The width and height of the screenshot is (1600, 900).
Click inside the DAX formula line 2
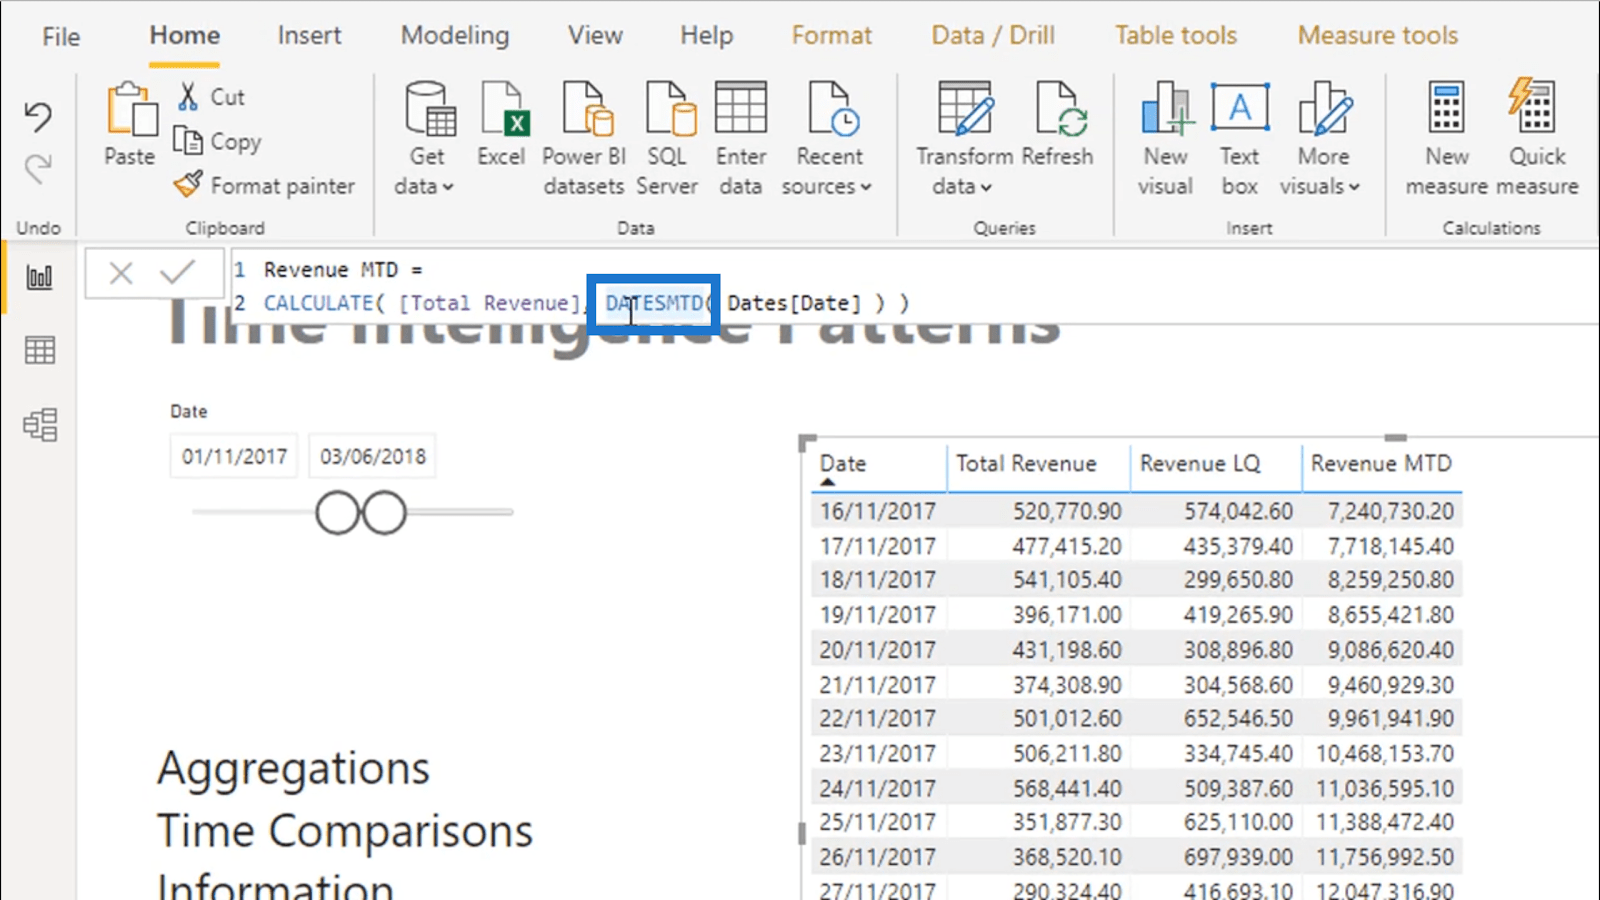[x=586, y=303]
